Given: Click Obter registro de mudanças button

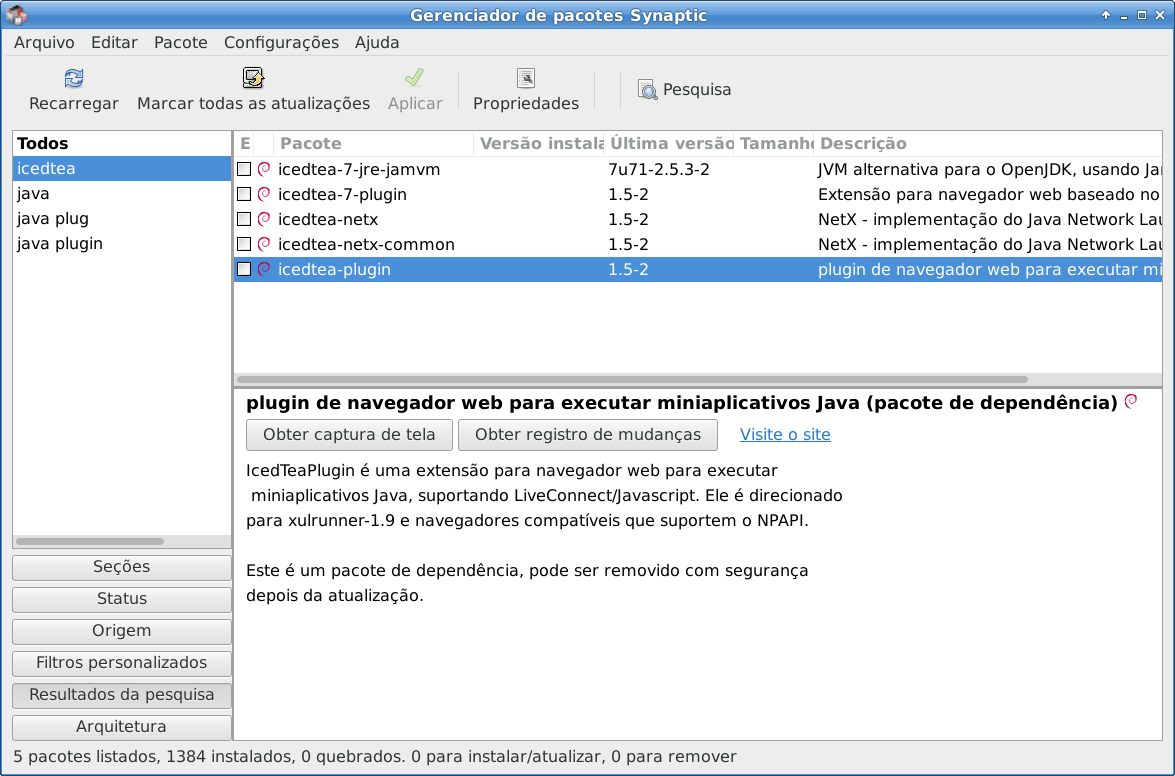Looking at the screenshot, I should coord(588,434).
